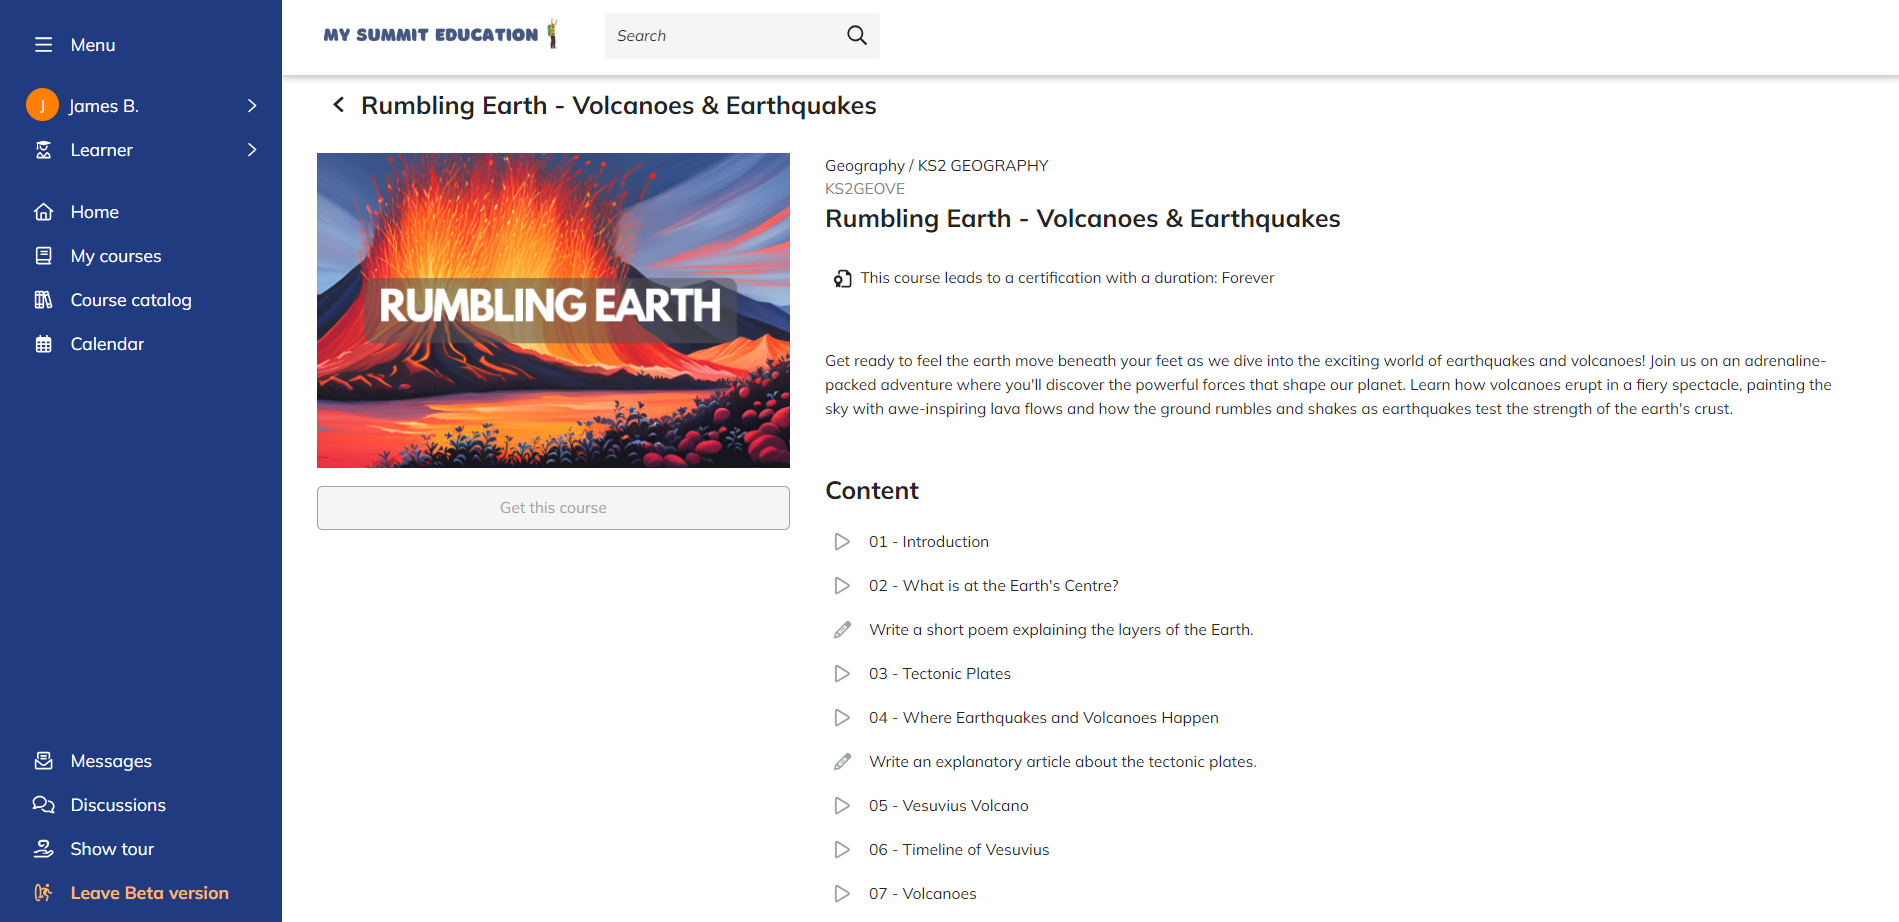Click the Get this course button
The height and width of the screenshot is (922, 1899).
pyautogui.click(x=553, y=508)
